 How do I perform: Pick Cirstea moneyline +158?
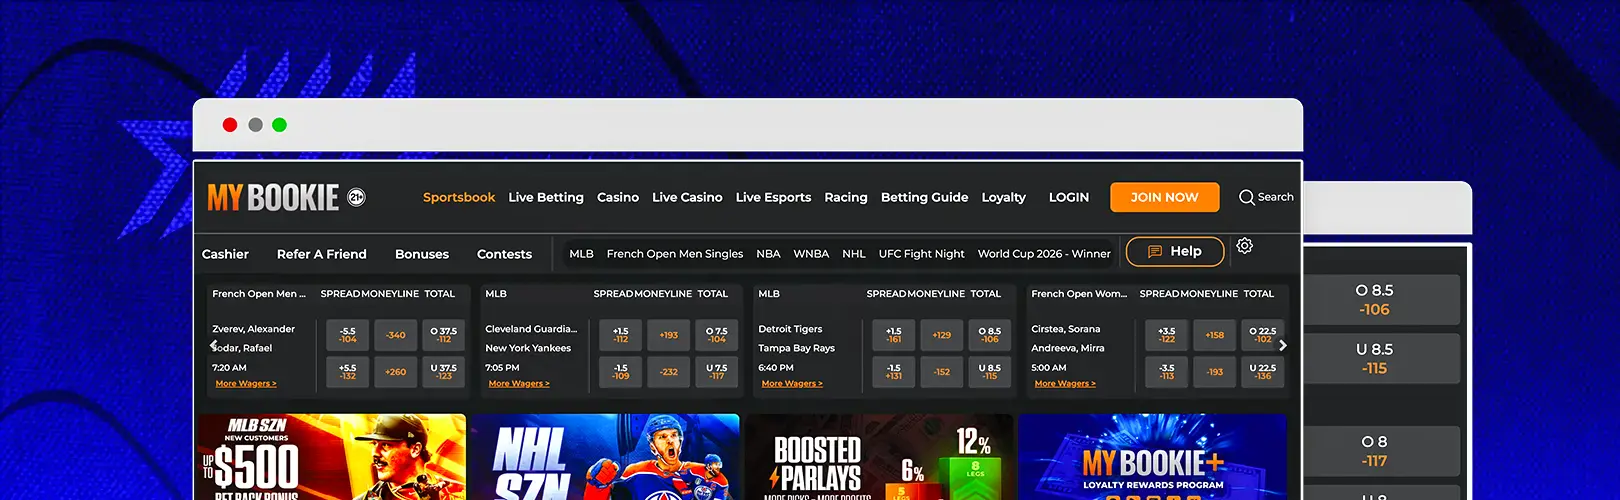tap(1215, 335)
